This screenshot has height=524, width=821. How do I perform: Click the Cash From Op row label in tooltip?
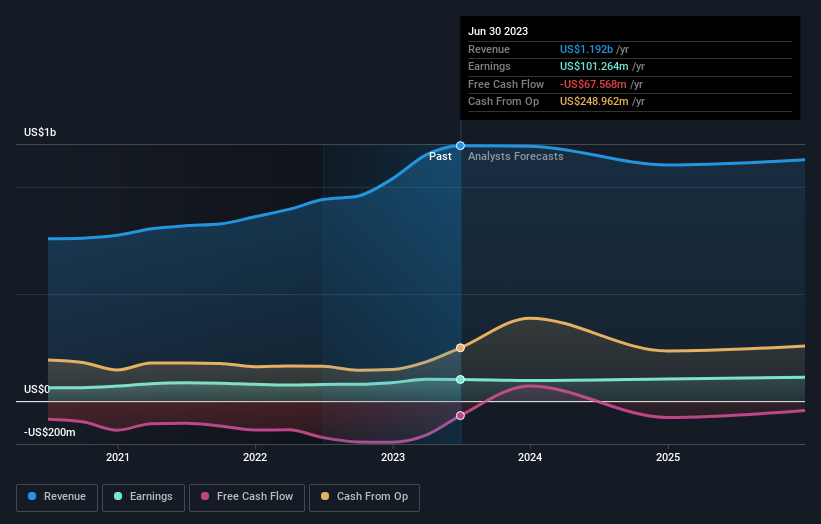point(503,102)
